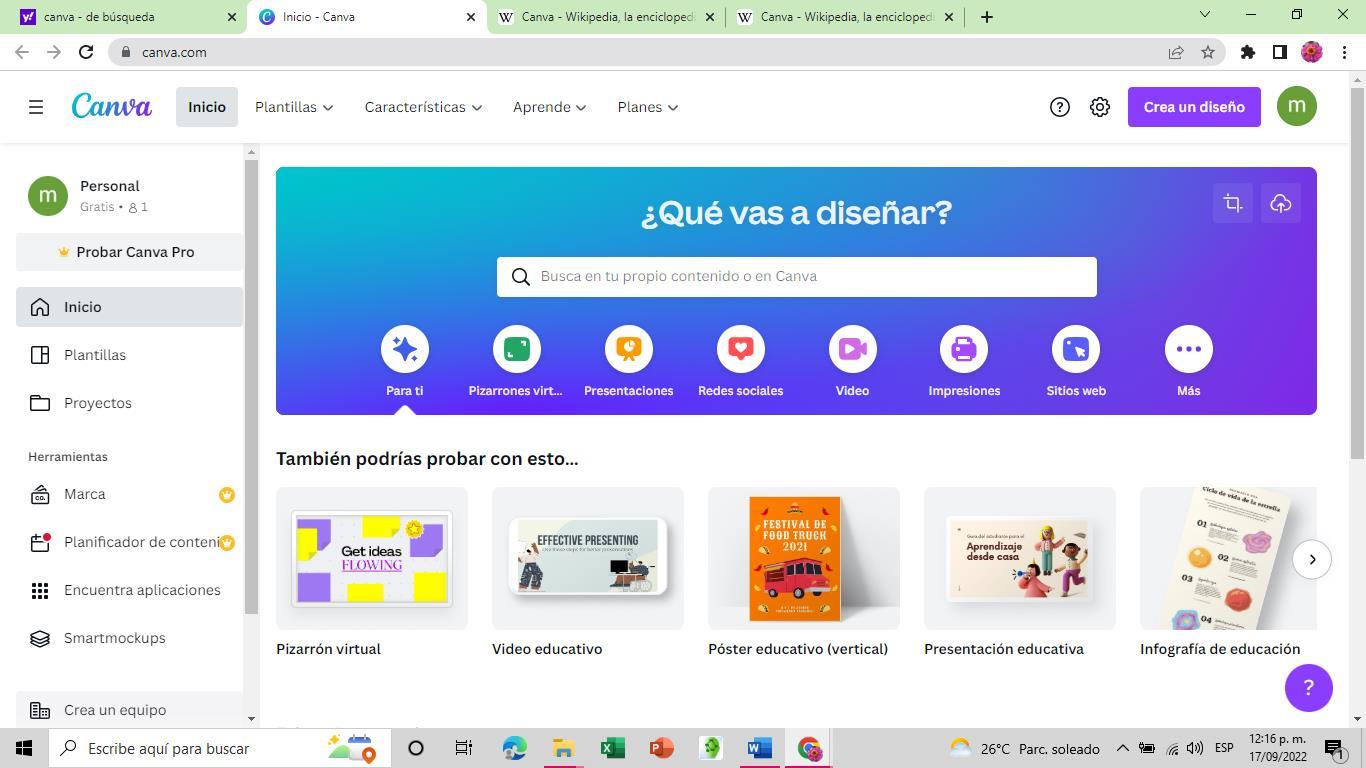Open Plantillas in the sidebar

(x=129, y=355)
